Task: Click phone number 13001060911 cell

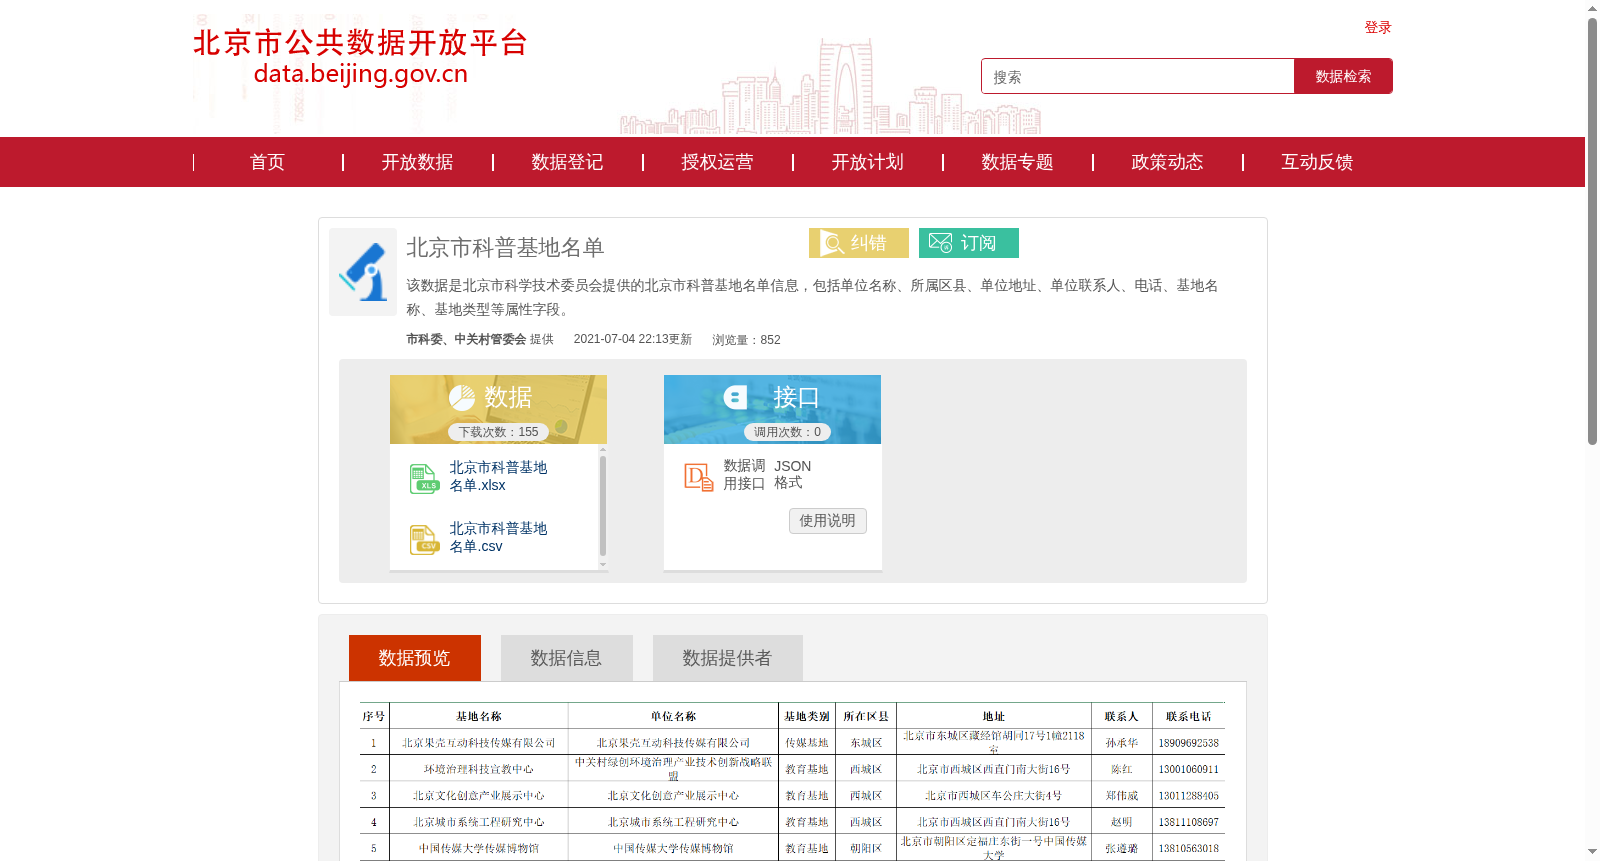Action: [x=1189, y=769]
